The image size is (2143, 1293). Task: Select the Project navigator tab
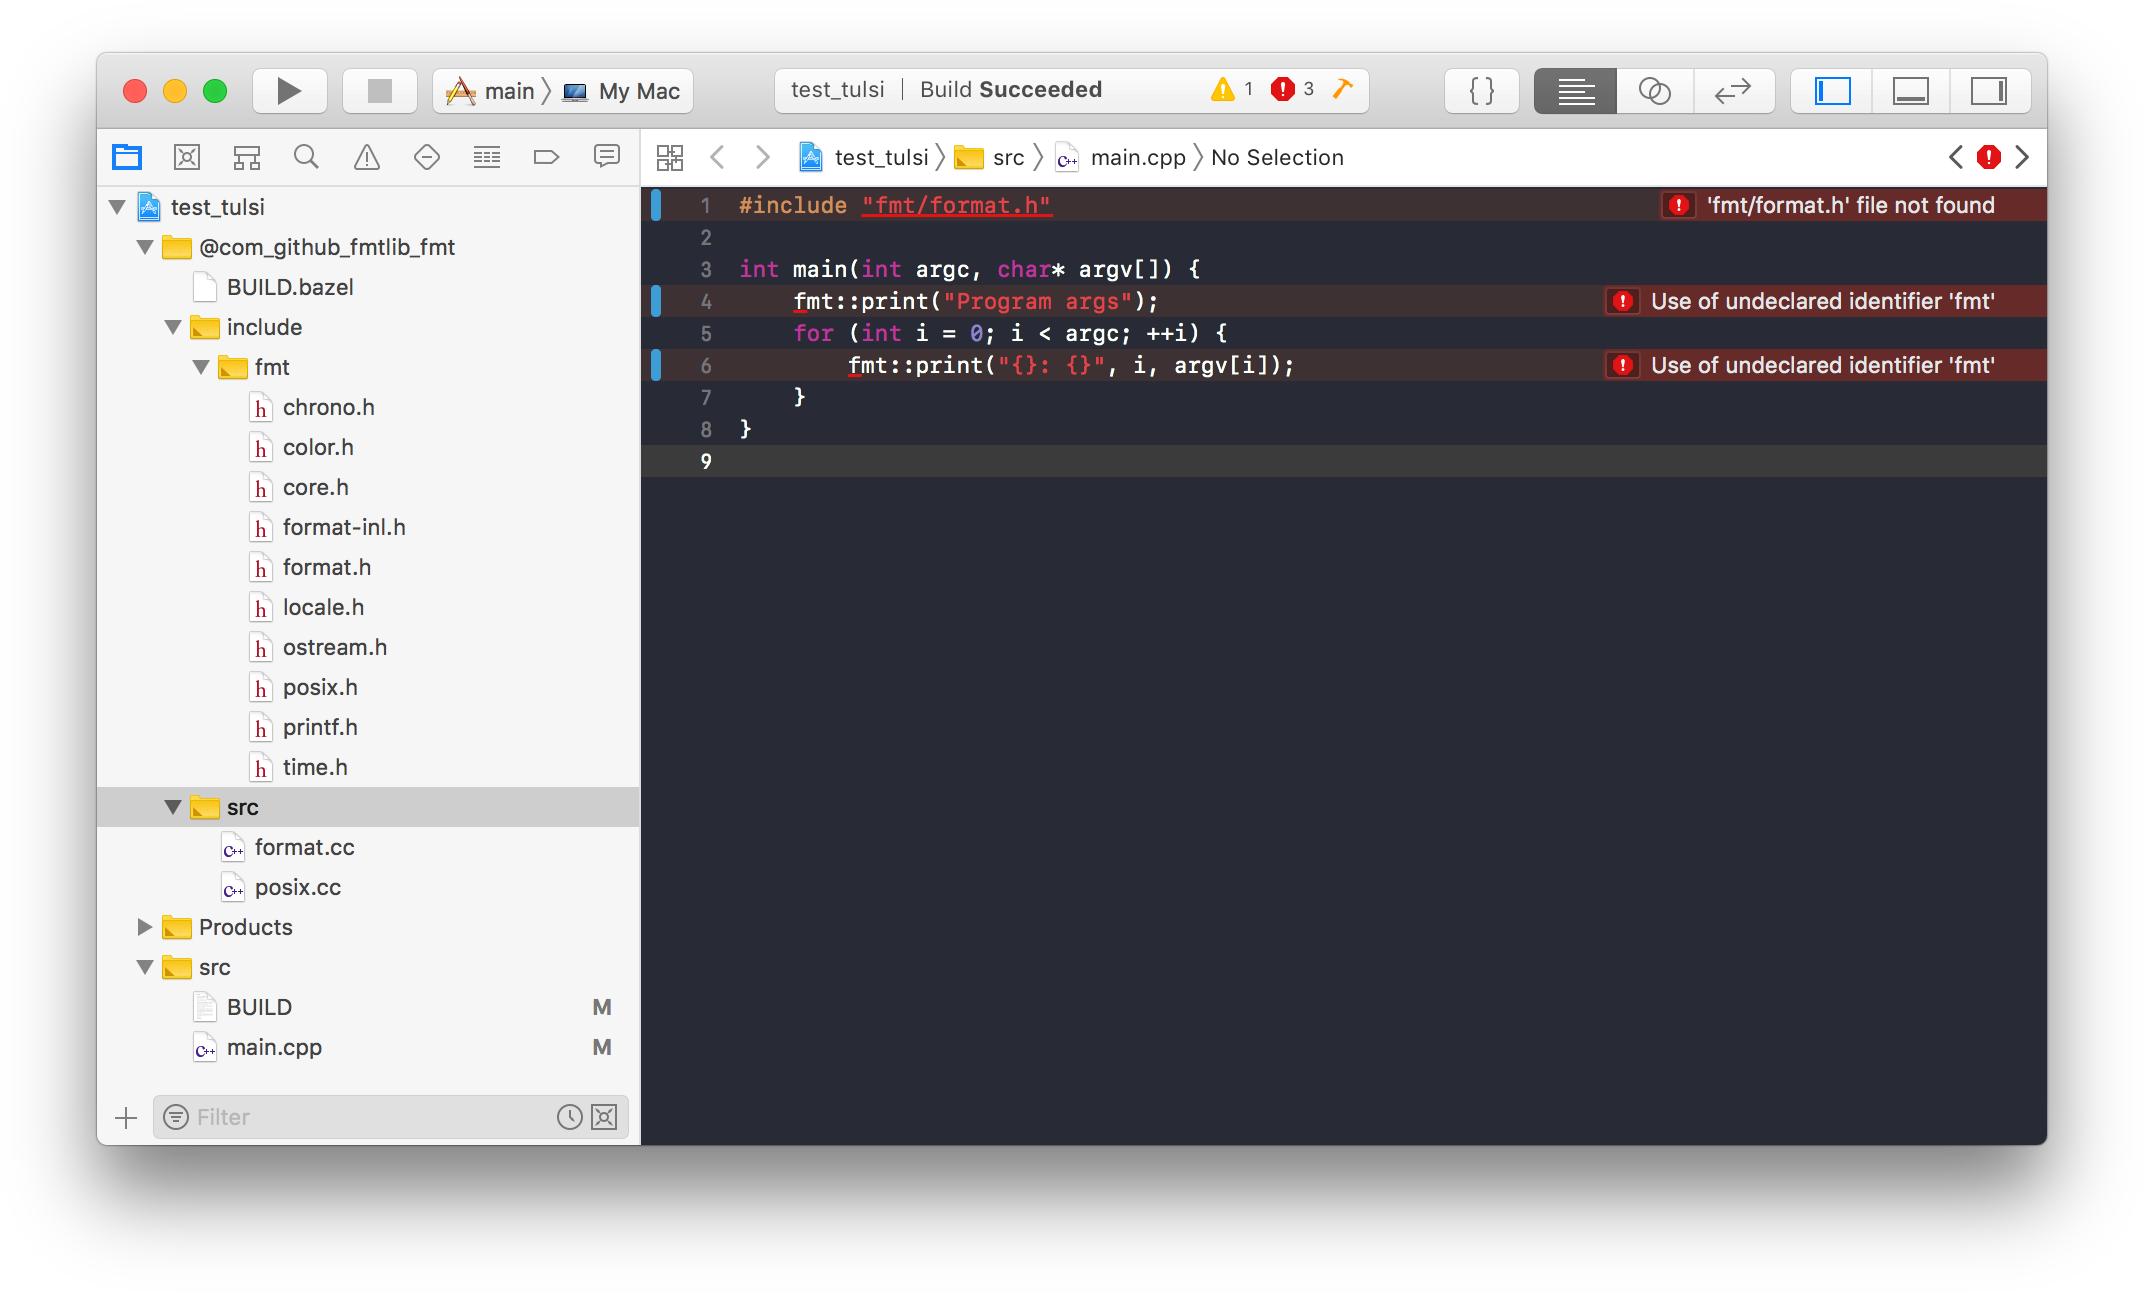(x=127, y=157)
